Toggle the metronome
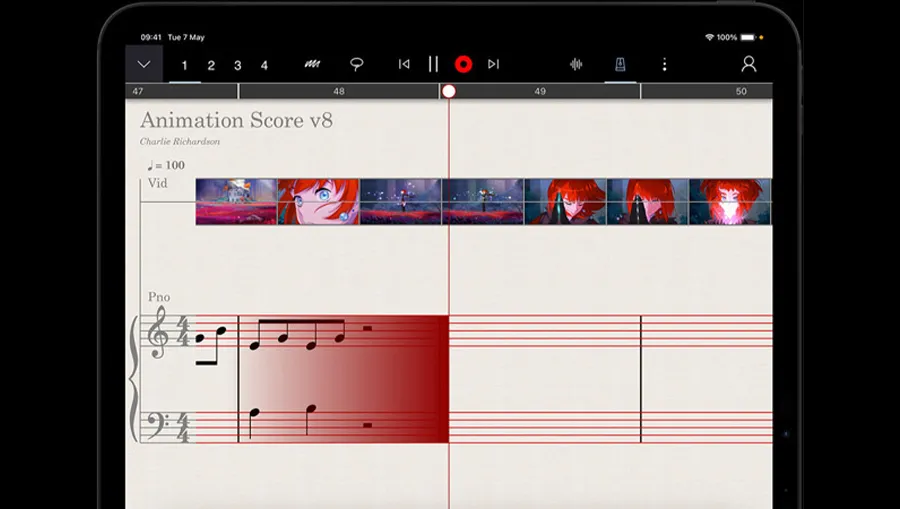Screen dimensions: 900x509 620,64
